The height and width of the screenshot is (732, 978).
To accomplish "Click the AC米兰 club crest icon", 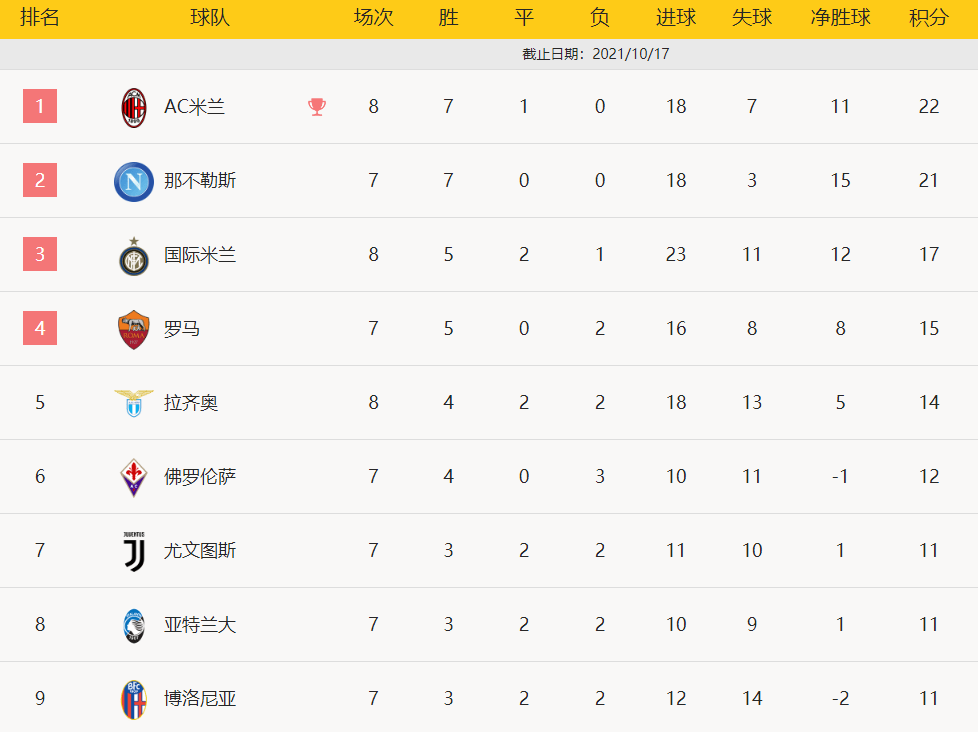I will pyautogui.click(x=133, y=107).
